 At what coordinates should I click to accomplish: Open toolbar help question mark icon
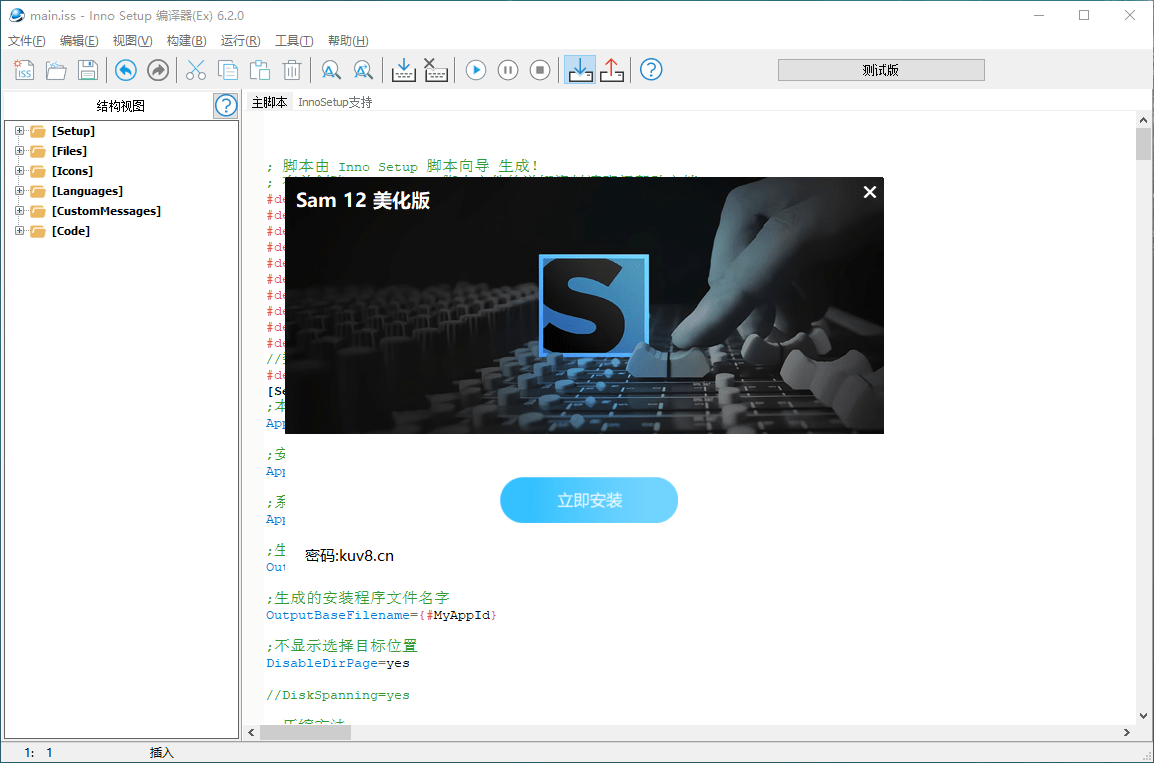pos(651,70)
